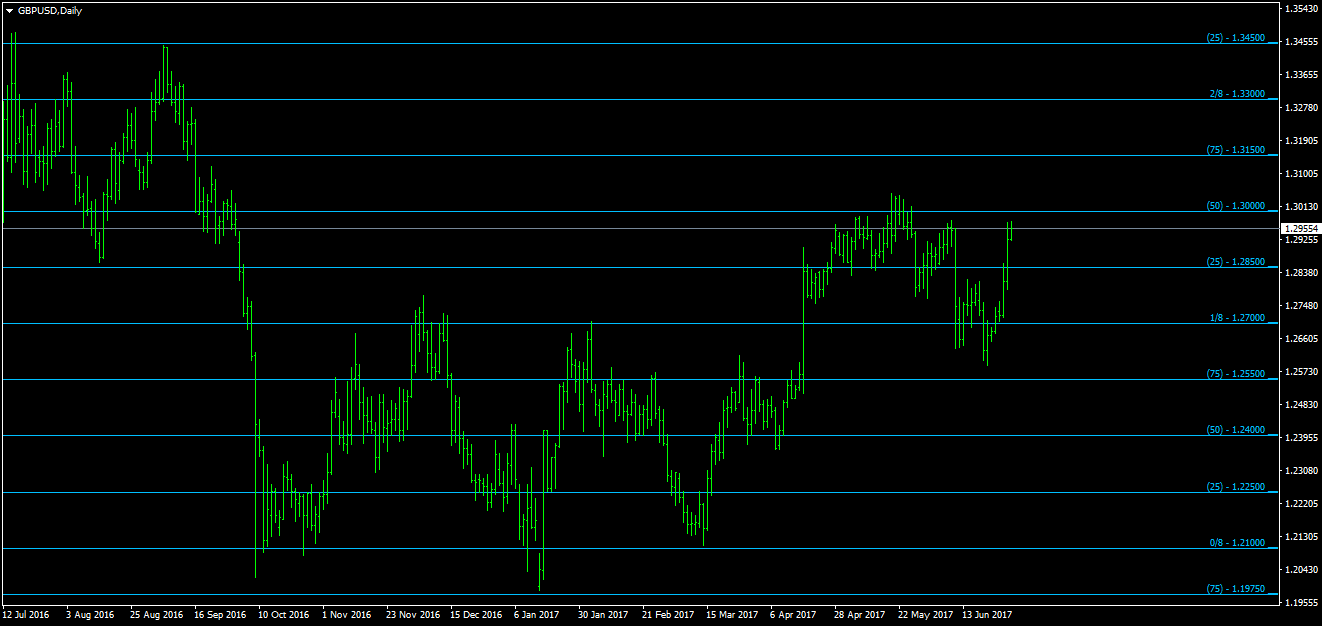Click the 28 Apr 2017 date label
Image resolution: width=1322 pixels, height=626 pixels.
click(x=860, y=615)
